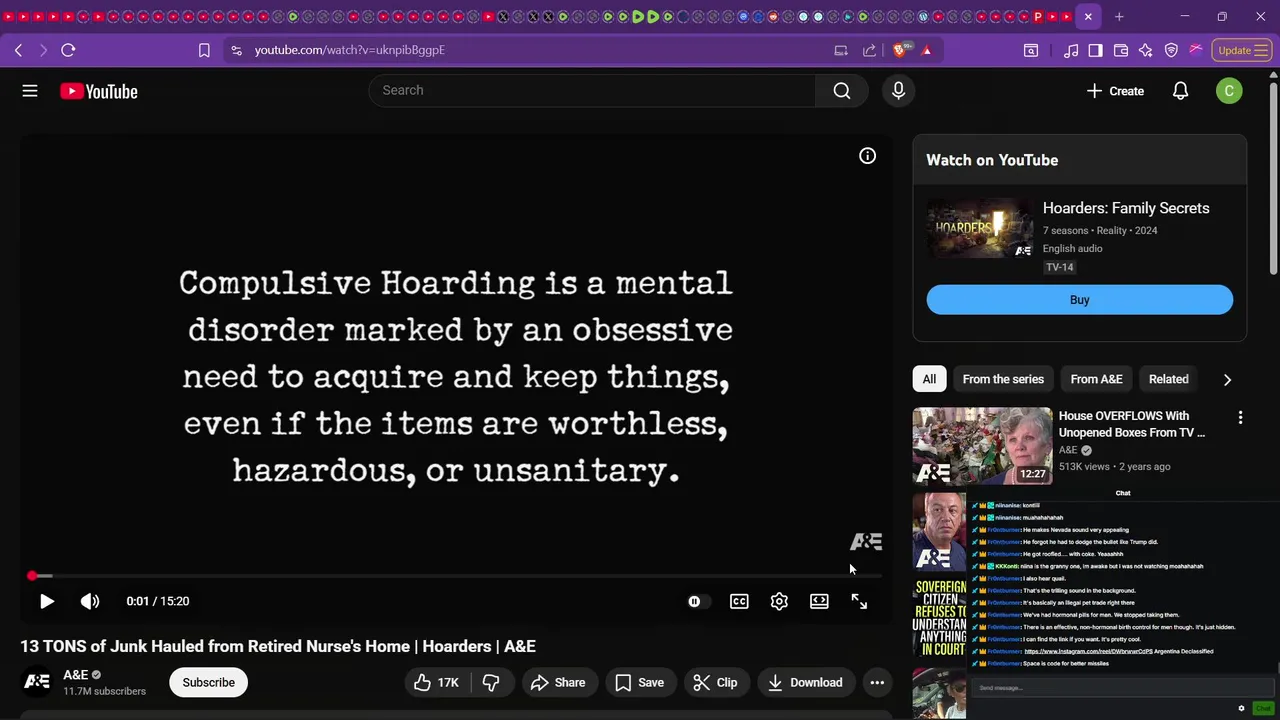Show video info card icon
The image size is (1280, 720).
[x=867, y=156]
